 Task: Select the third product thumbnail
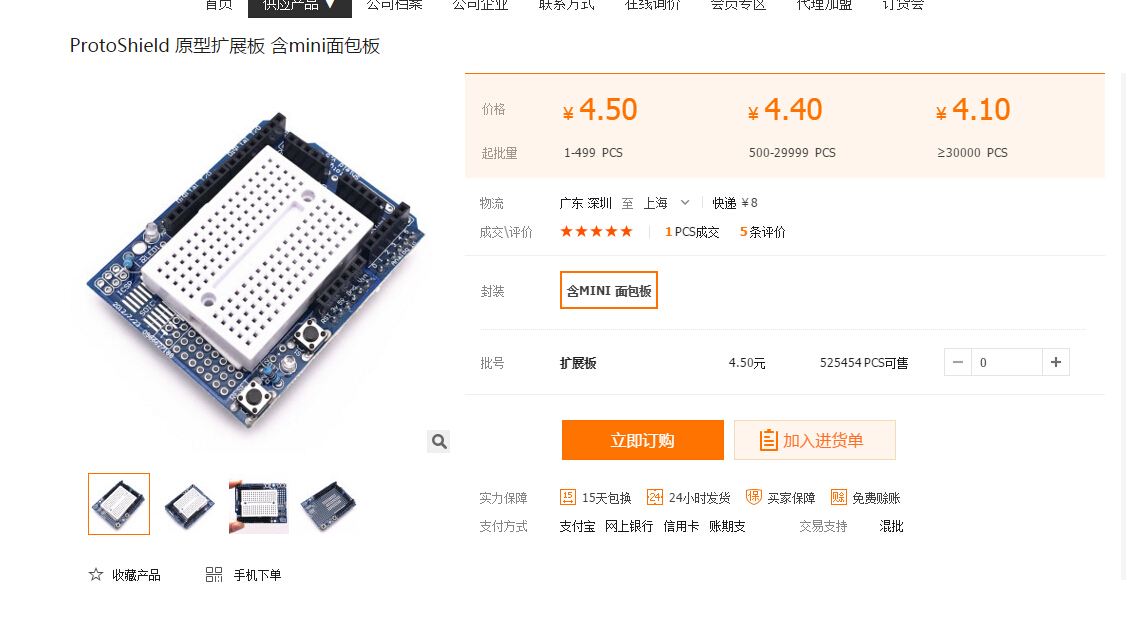259,504
